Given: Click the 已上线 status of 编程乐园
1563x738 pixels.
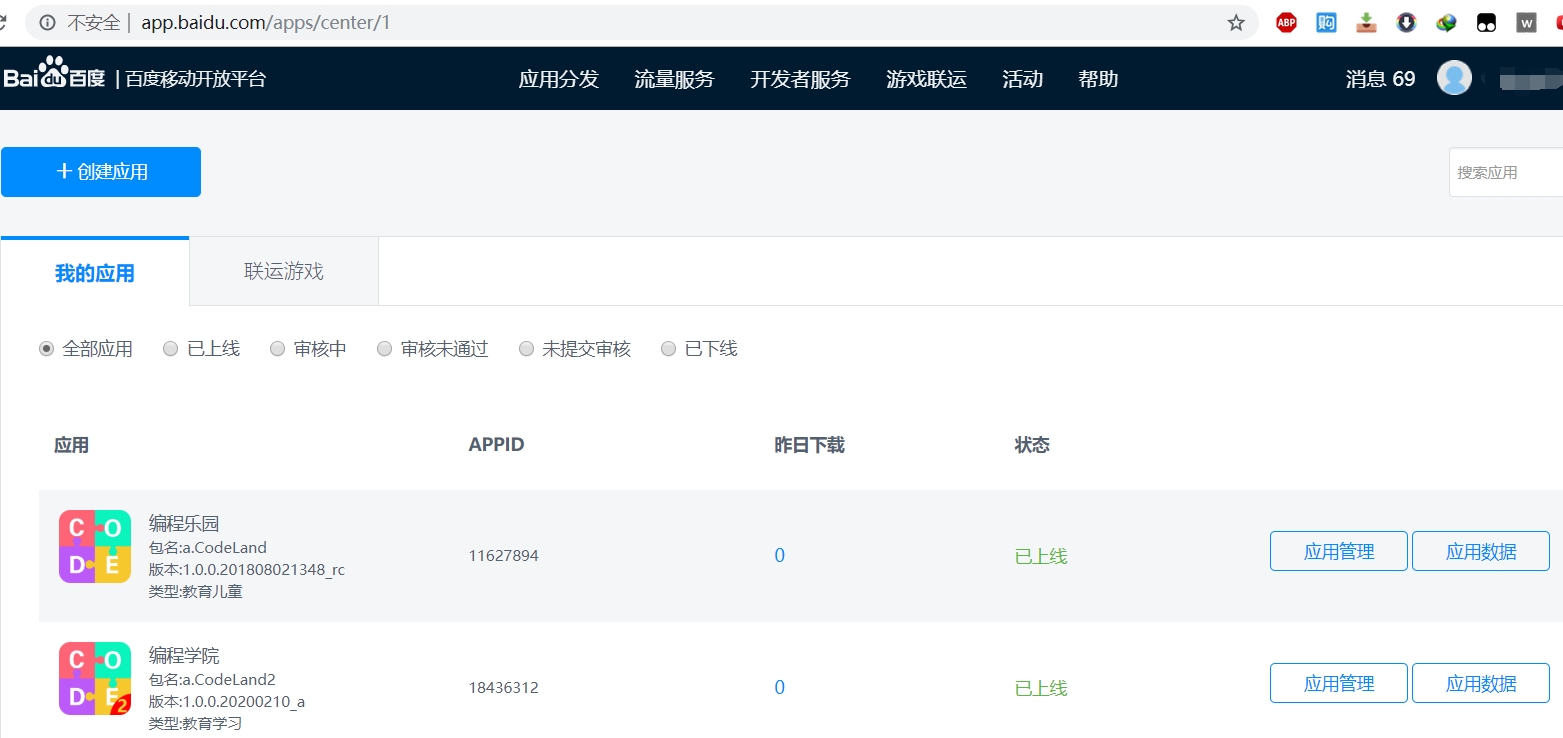Looking at the screenshot, I should 1041,556.
